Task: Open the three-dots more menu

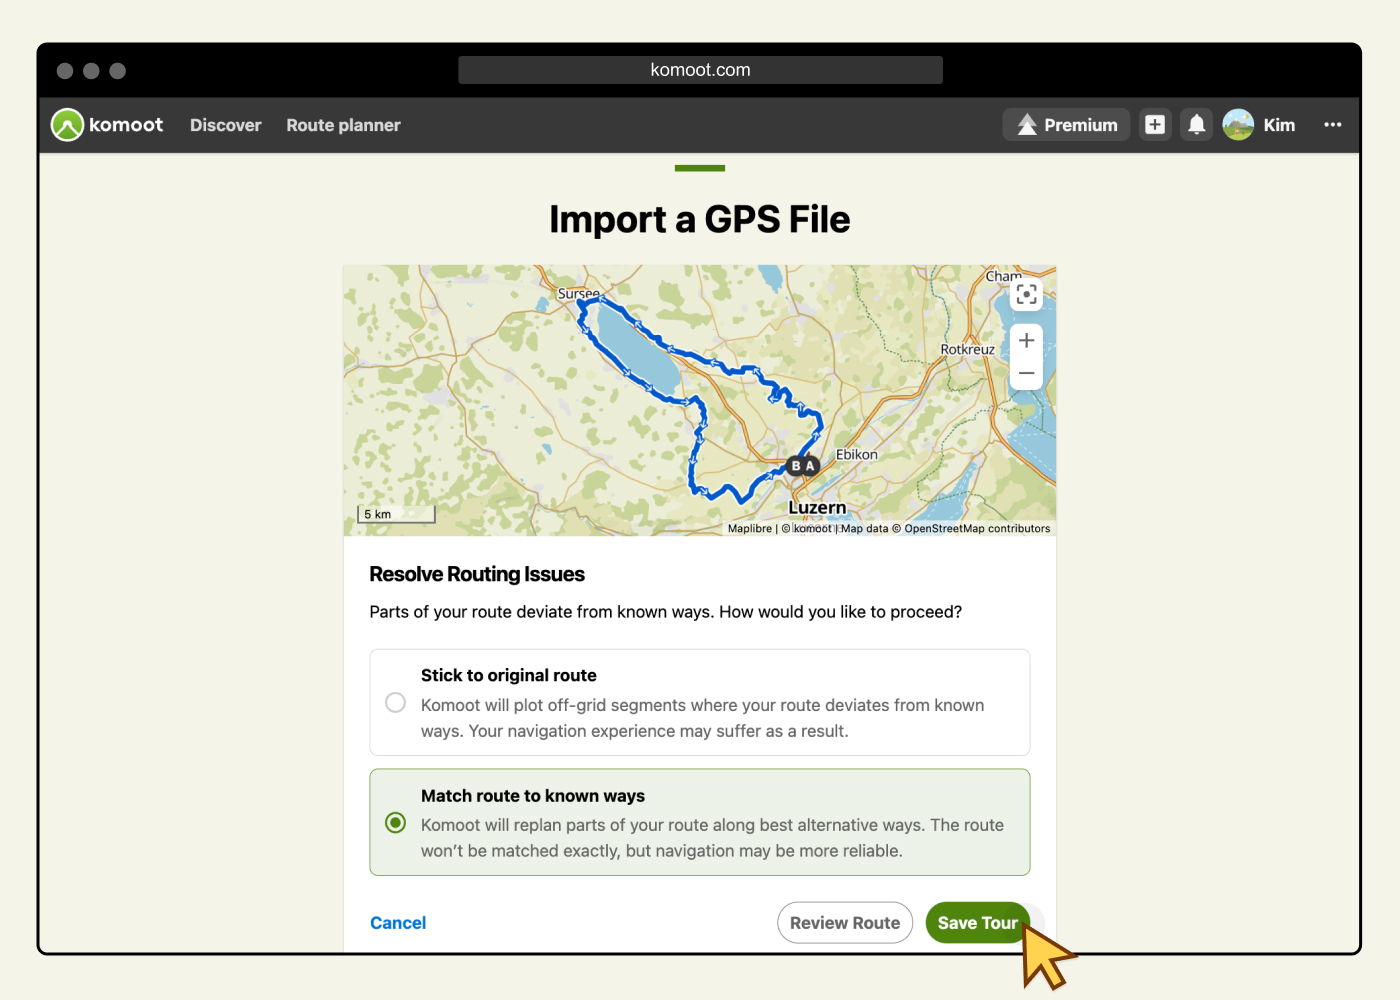Action: 1332,125
